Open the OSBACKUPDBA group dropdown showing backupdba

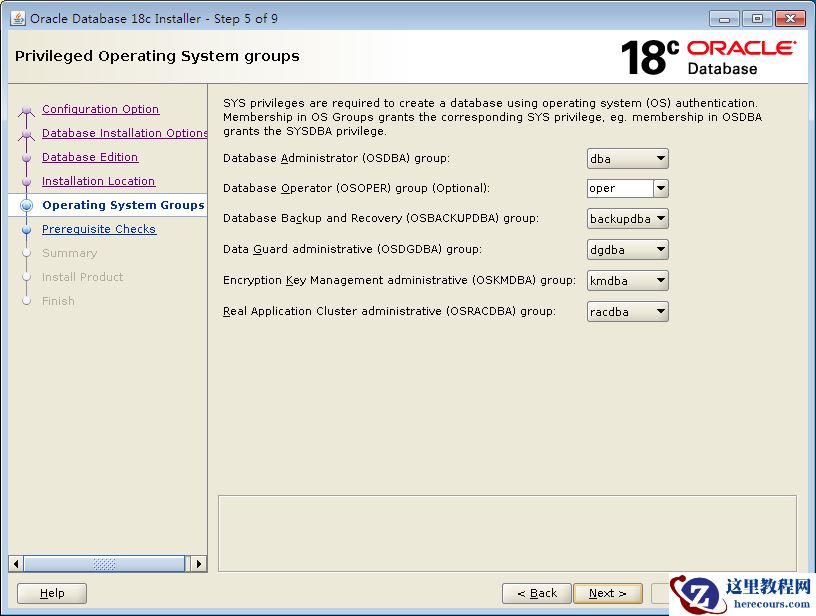(x=627, y=219)
